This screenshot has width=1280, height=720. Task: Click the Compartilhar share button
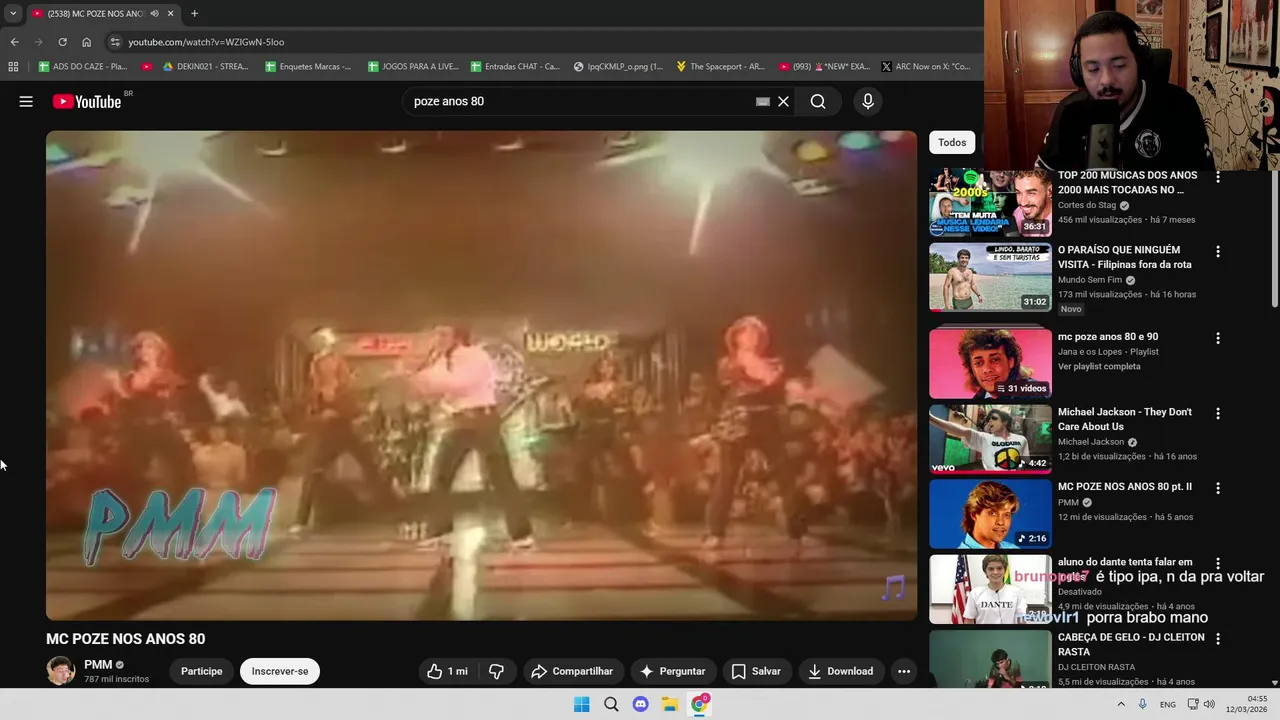click(x=572, y=671)
